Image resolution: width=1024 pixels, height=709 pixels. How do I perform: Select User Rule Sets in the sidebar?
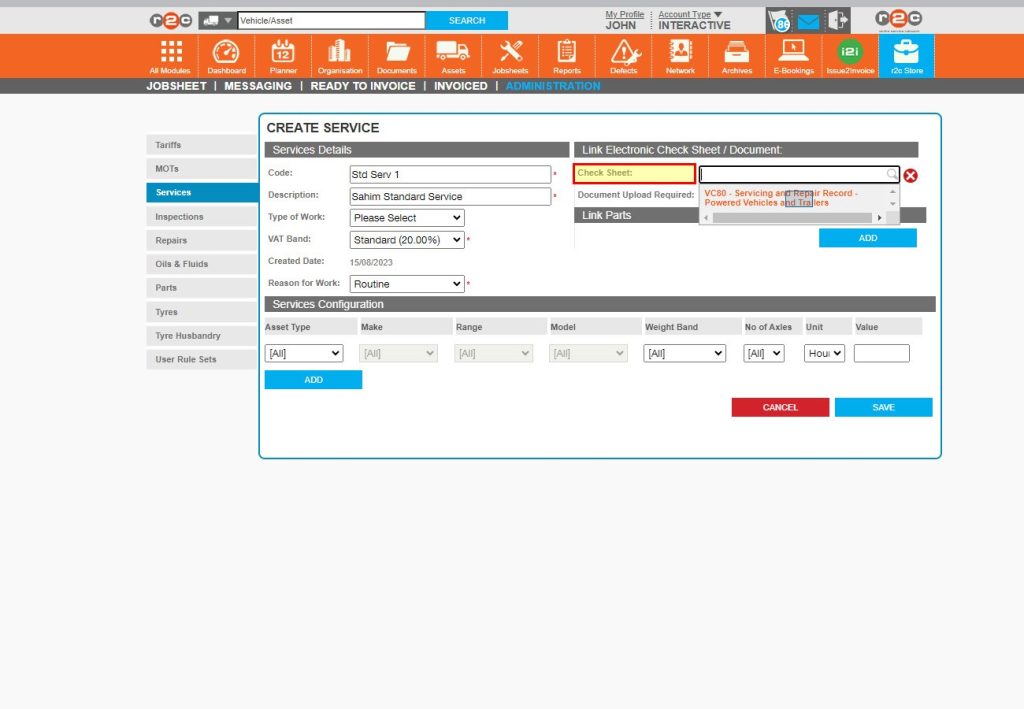coord(202,359)
